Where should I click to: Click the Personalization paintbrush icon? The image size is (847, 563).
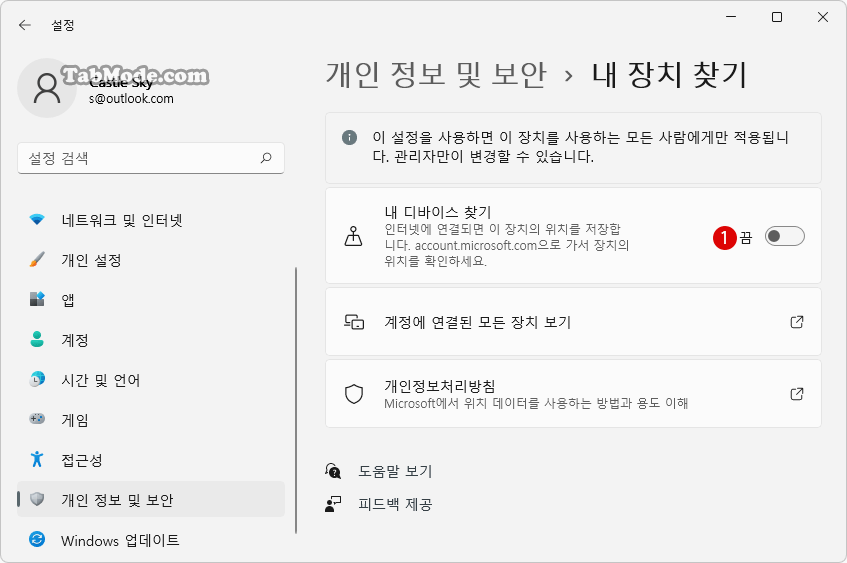click(37, 260)
